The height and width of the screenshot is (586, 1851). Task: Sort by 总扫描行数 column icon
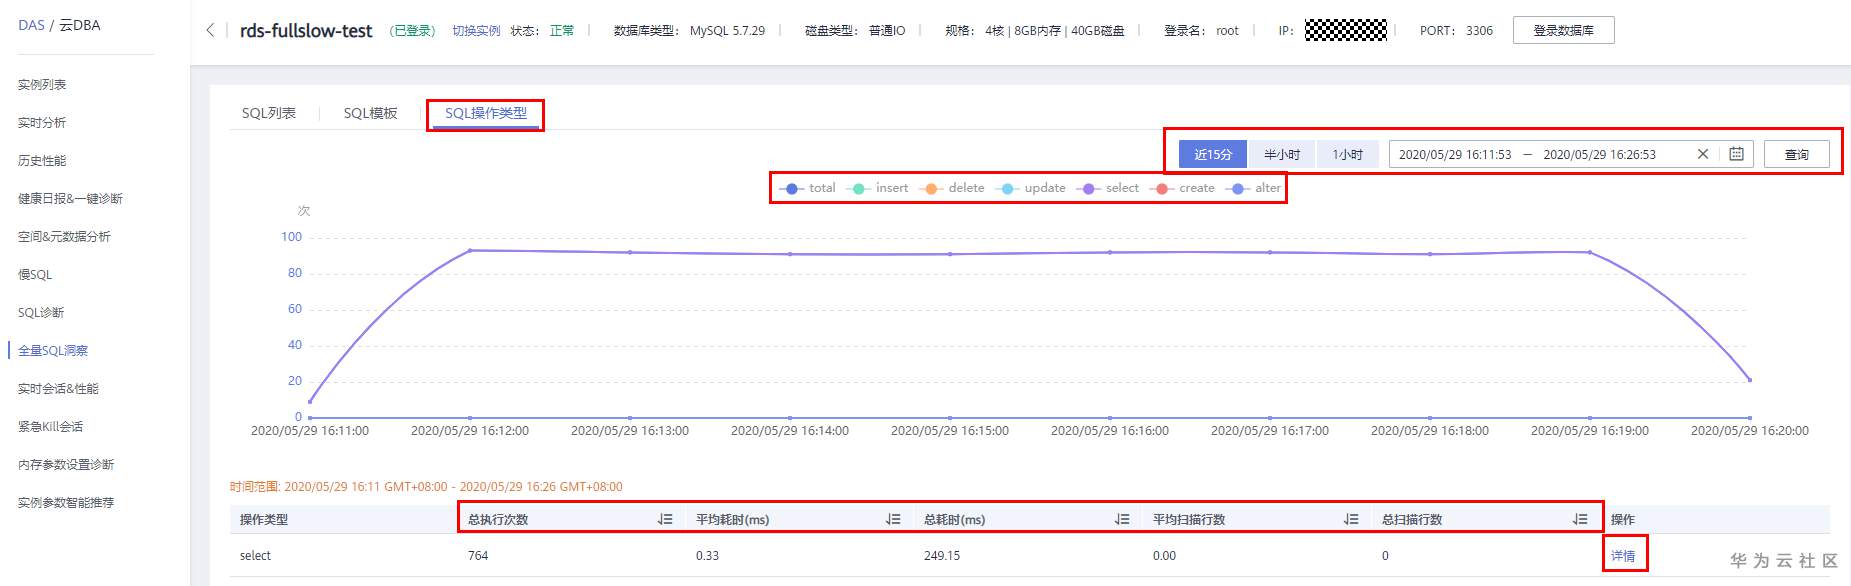tap(1580, 519)
